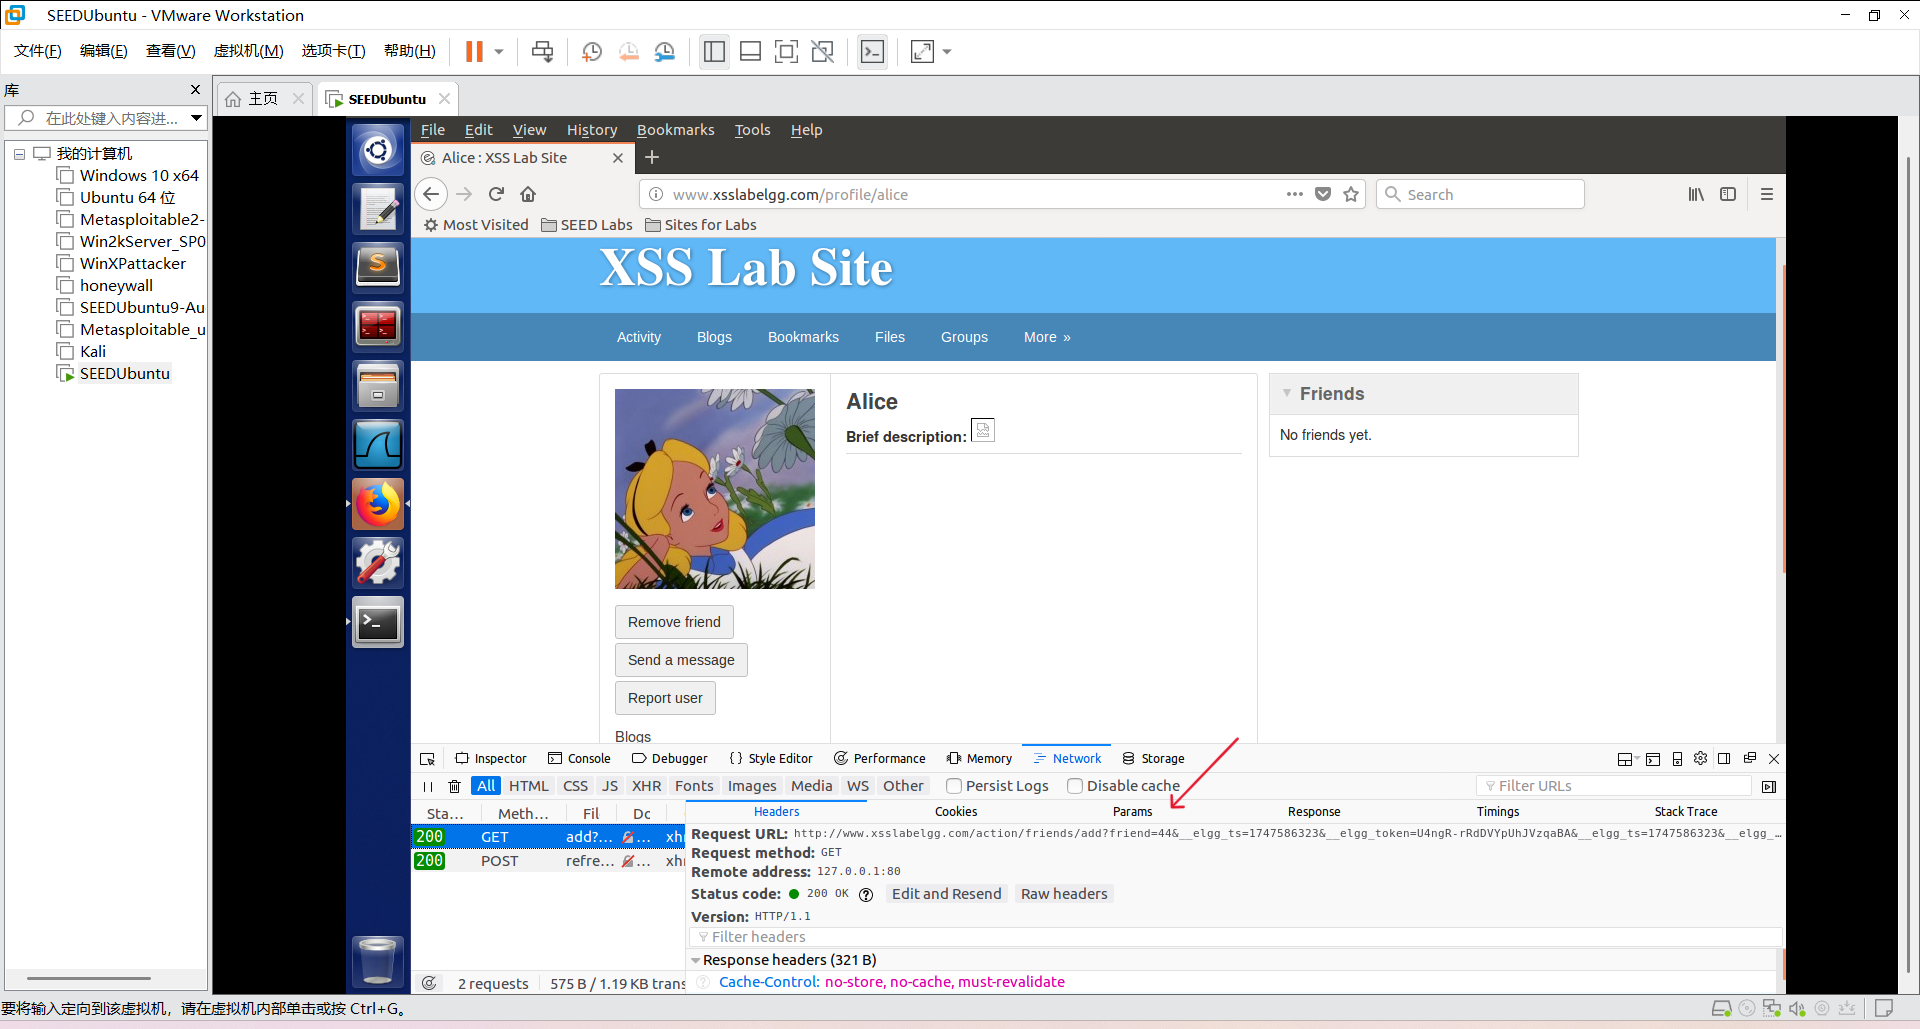
Task: Click Edit and Resend button
Action: (946, 894)
